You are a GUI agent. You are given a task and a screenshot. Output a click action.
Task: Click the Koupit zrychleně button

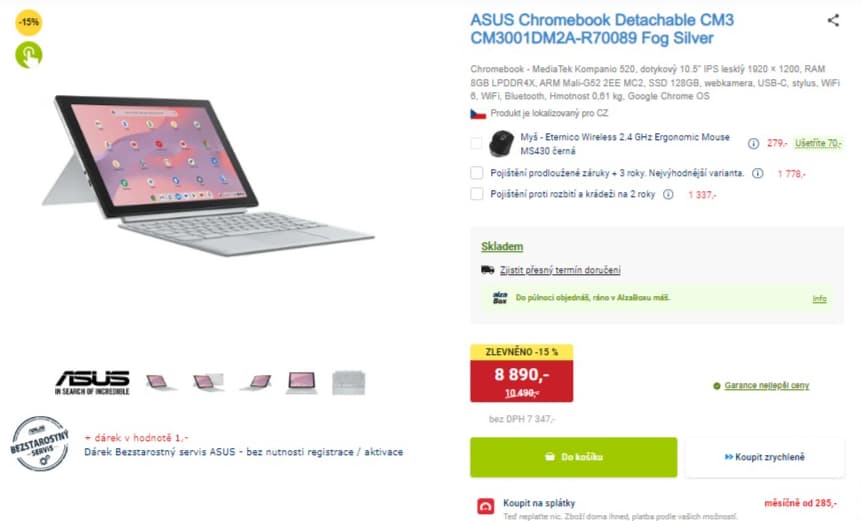coord(763,457)
